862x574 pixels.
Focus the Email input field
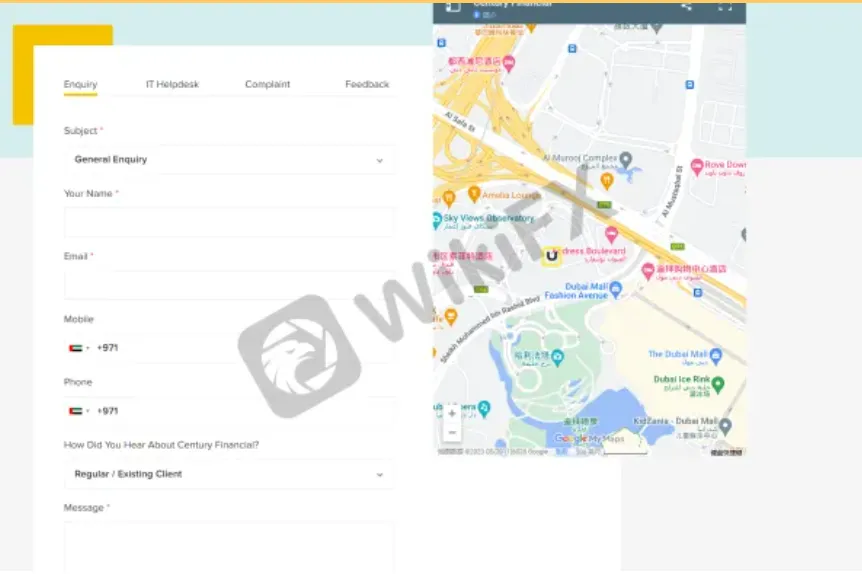click(x=229, y=285)
